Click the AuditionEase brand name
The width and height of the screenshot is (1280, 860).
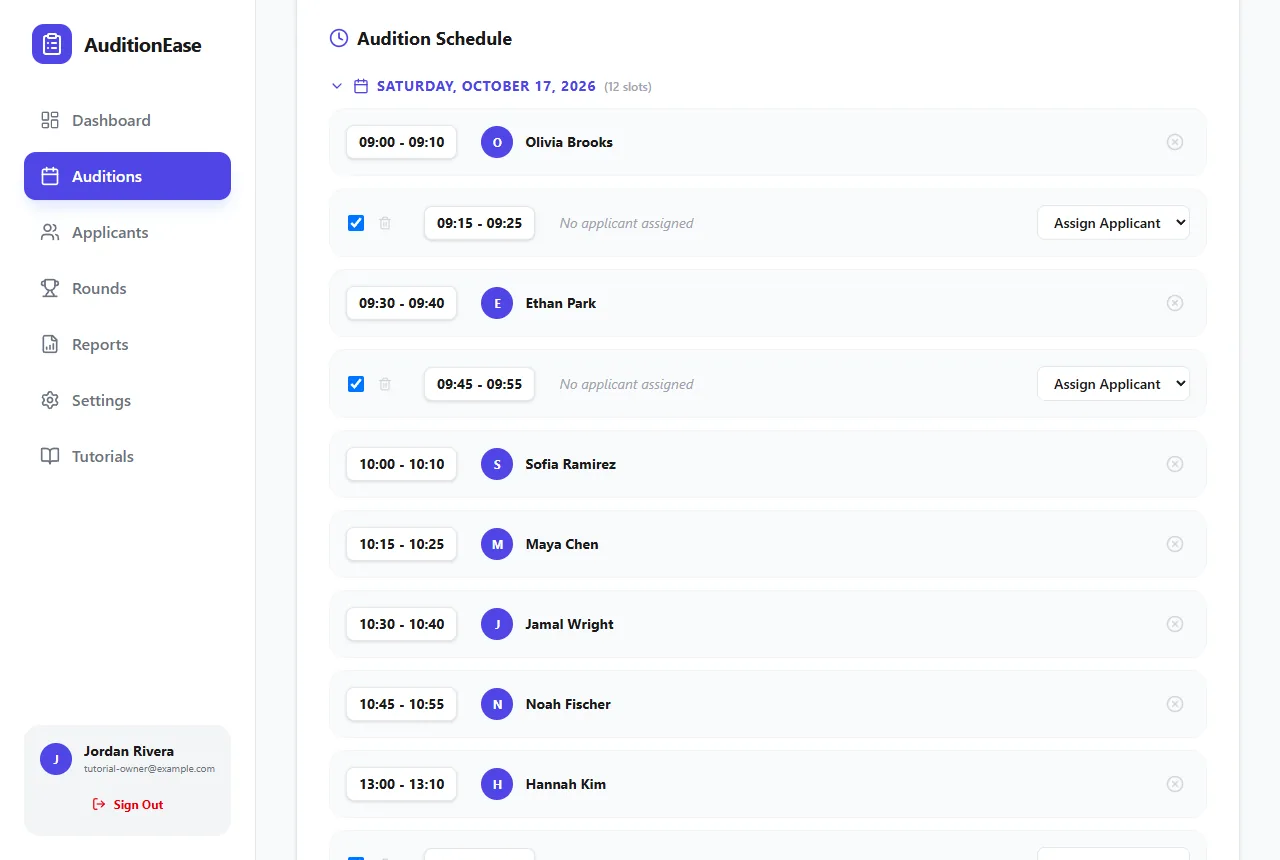click(x=143, y=45)
